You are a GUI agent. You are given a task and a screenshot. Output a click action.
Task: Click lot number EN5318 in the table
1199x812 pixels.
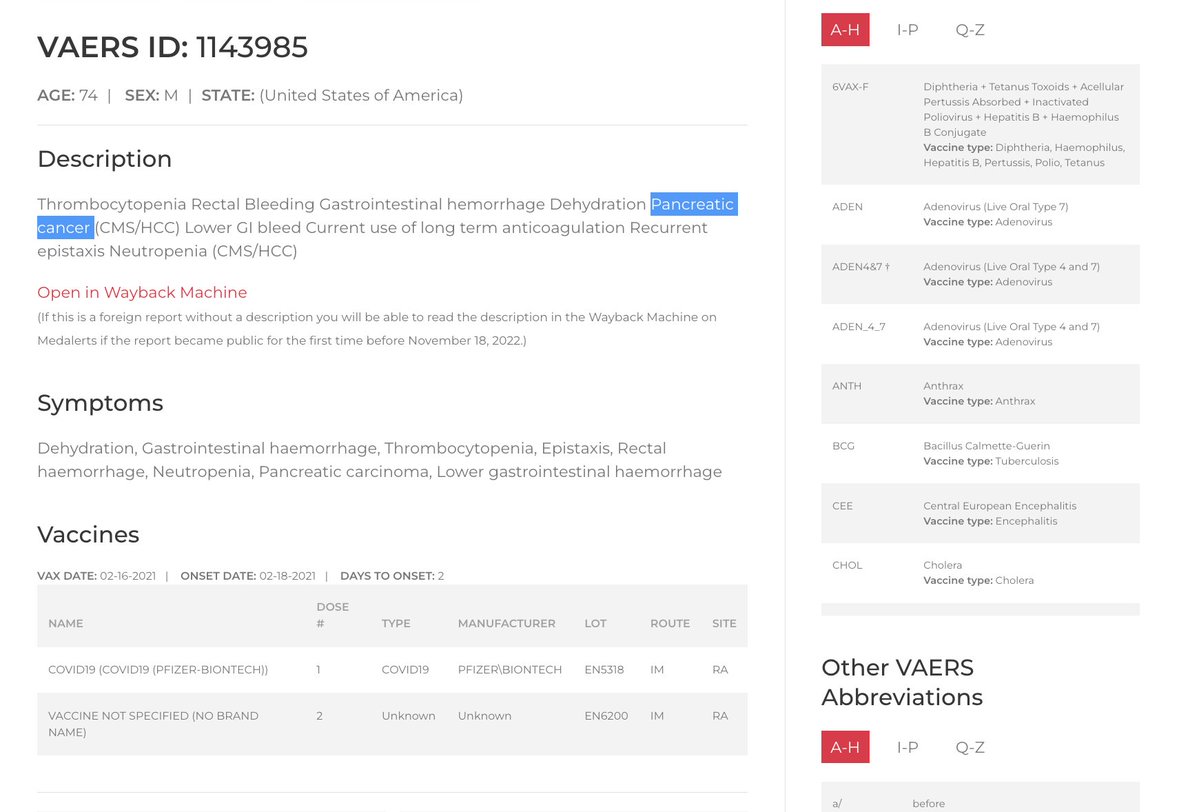pos(604,669)
